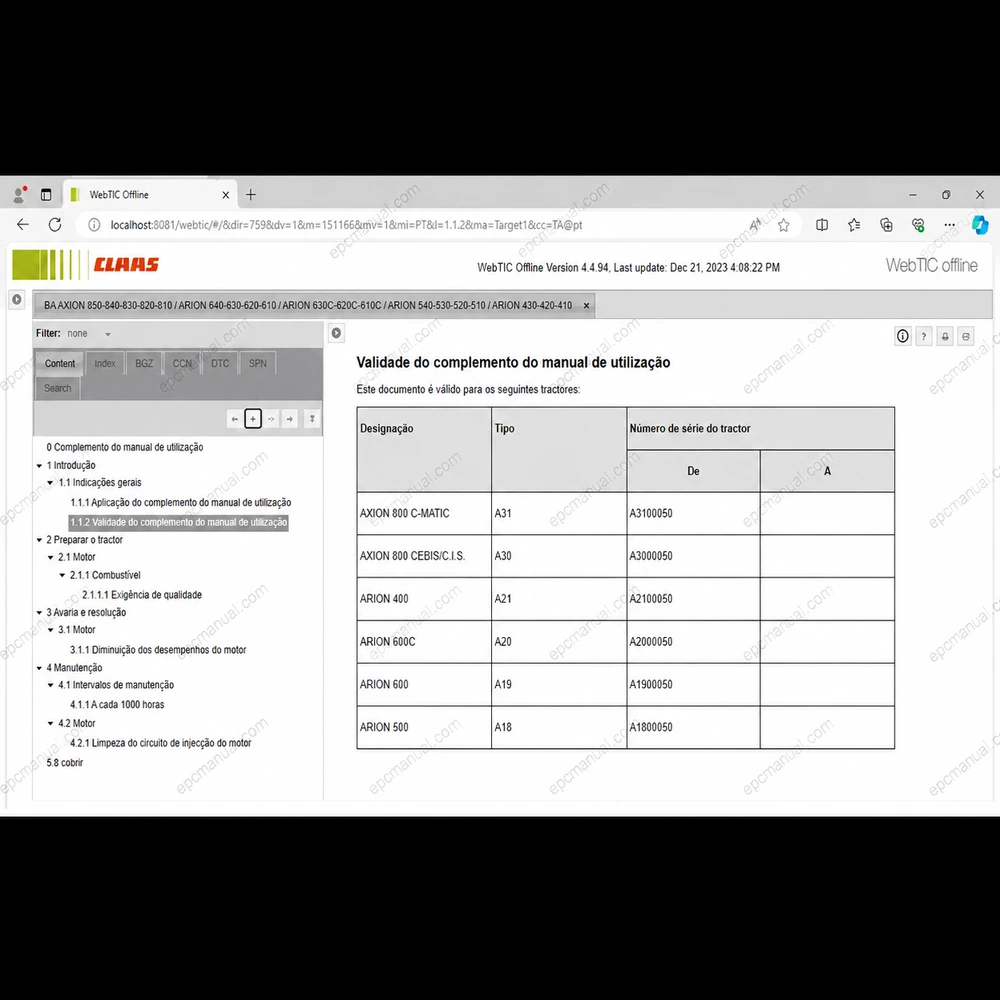Switch to the CCN tab
1000x1000 pixels.
pos(182,363)
